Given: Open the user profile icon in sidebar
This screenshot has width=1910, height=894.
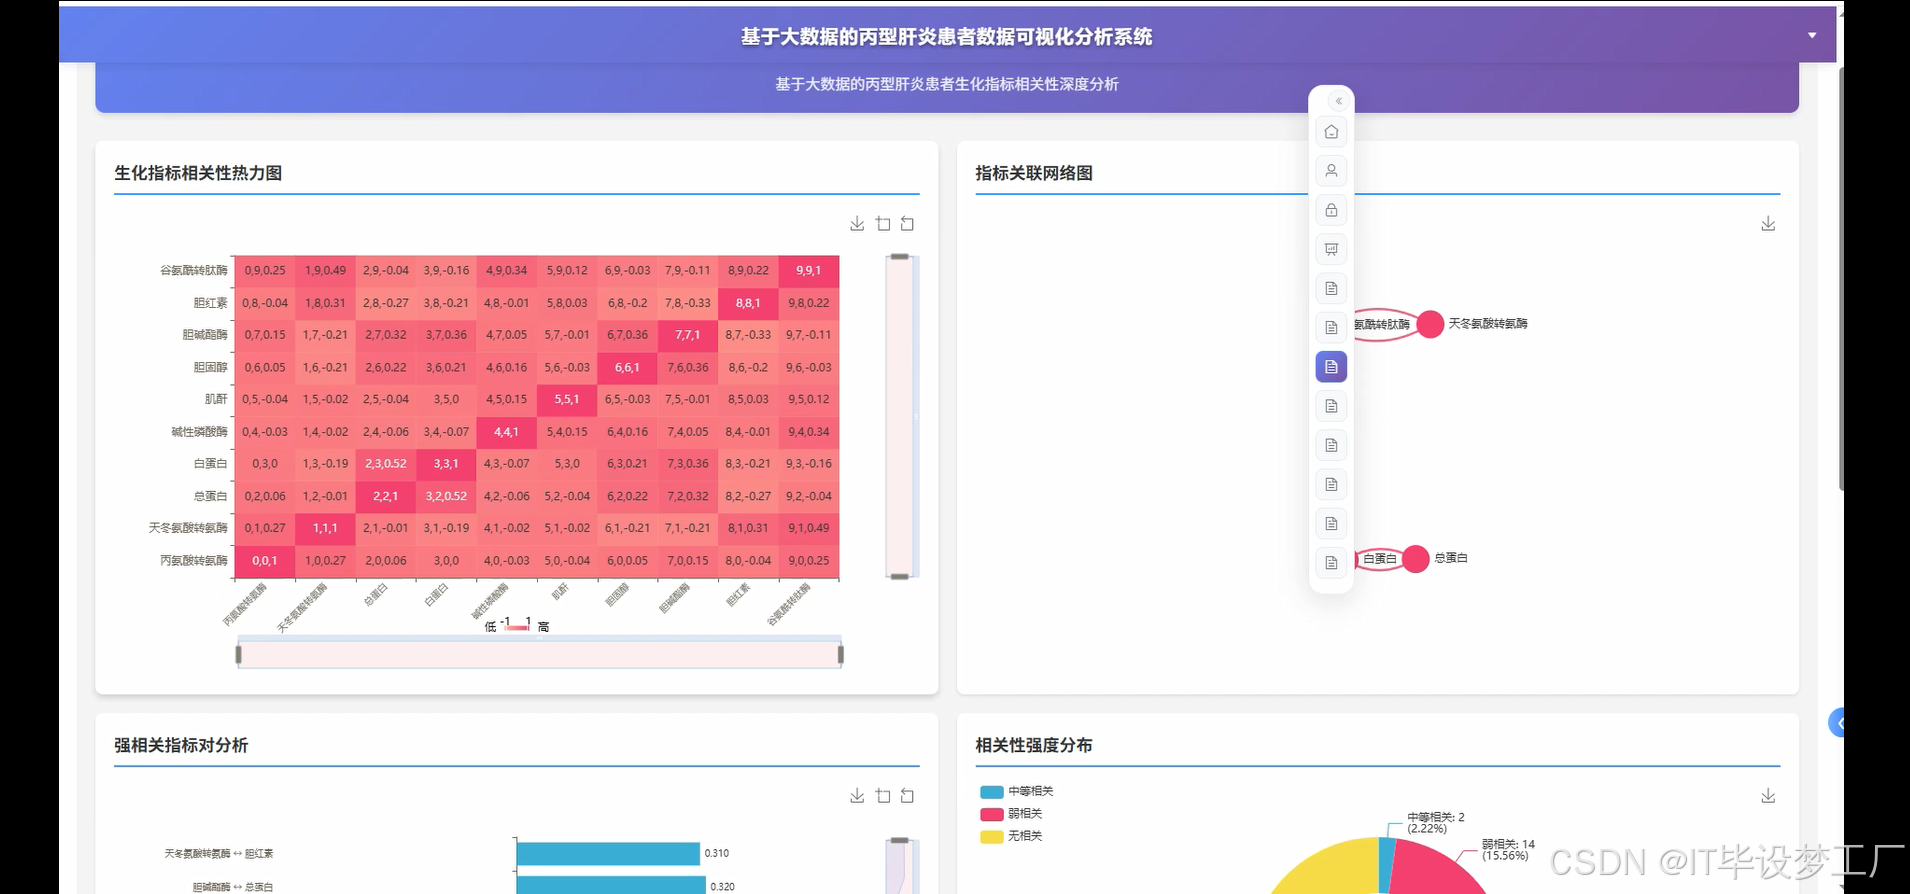Looking at the screenshot, I should (x=1331, y=171).
